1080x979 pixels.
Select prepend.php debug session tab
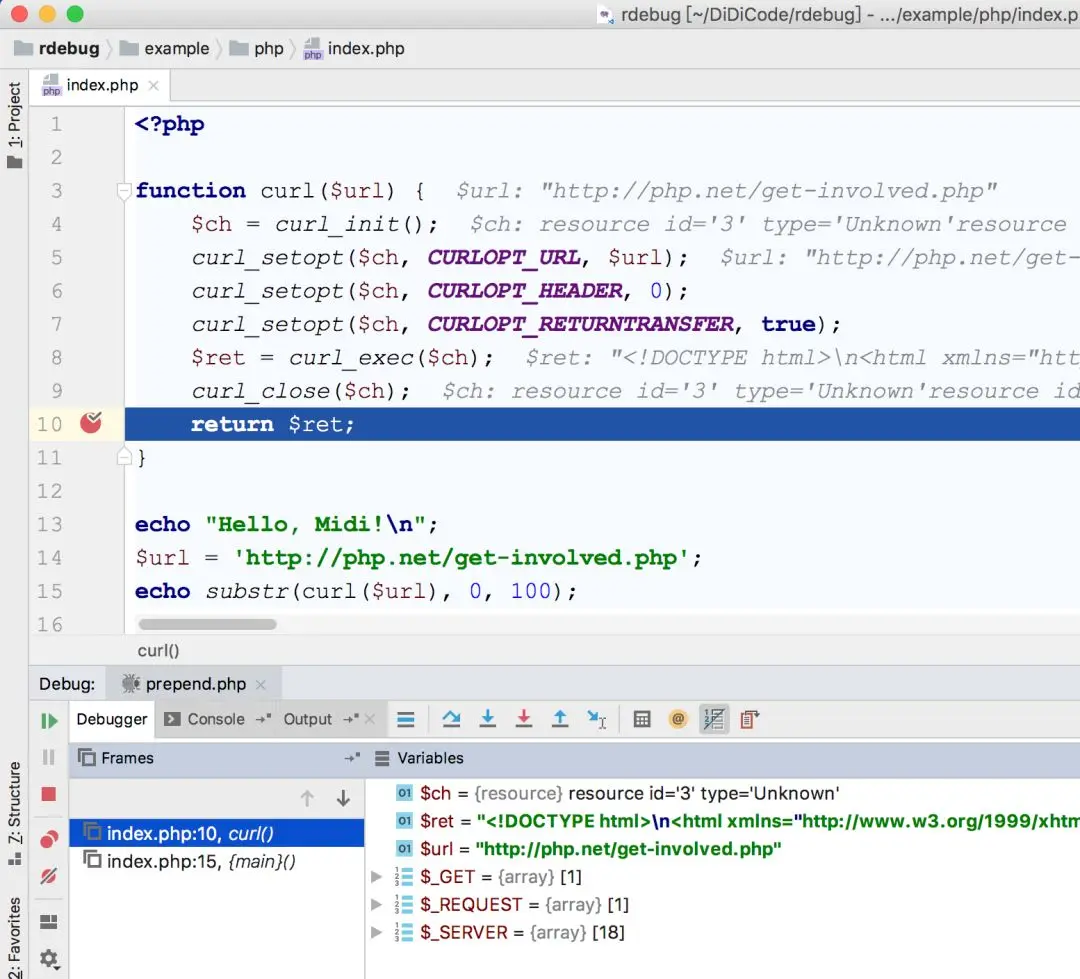pyautogui.click(x=195, y=684)
